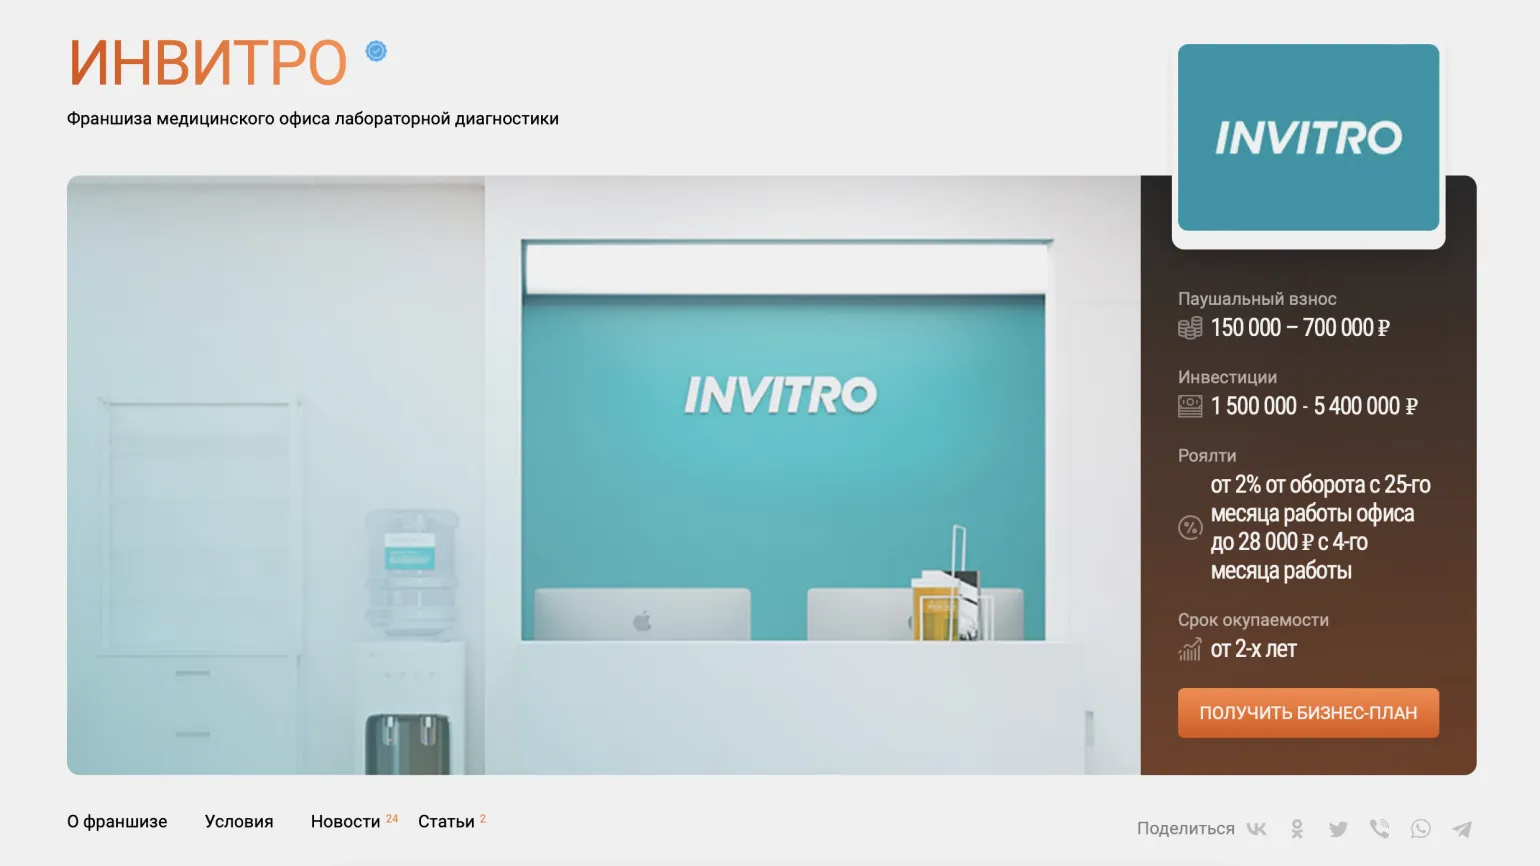Share via the Odnoklassniki icon

tap(1297, 829)
